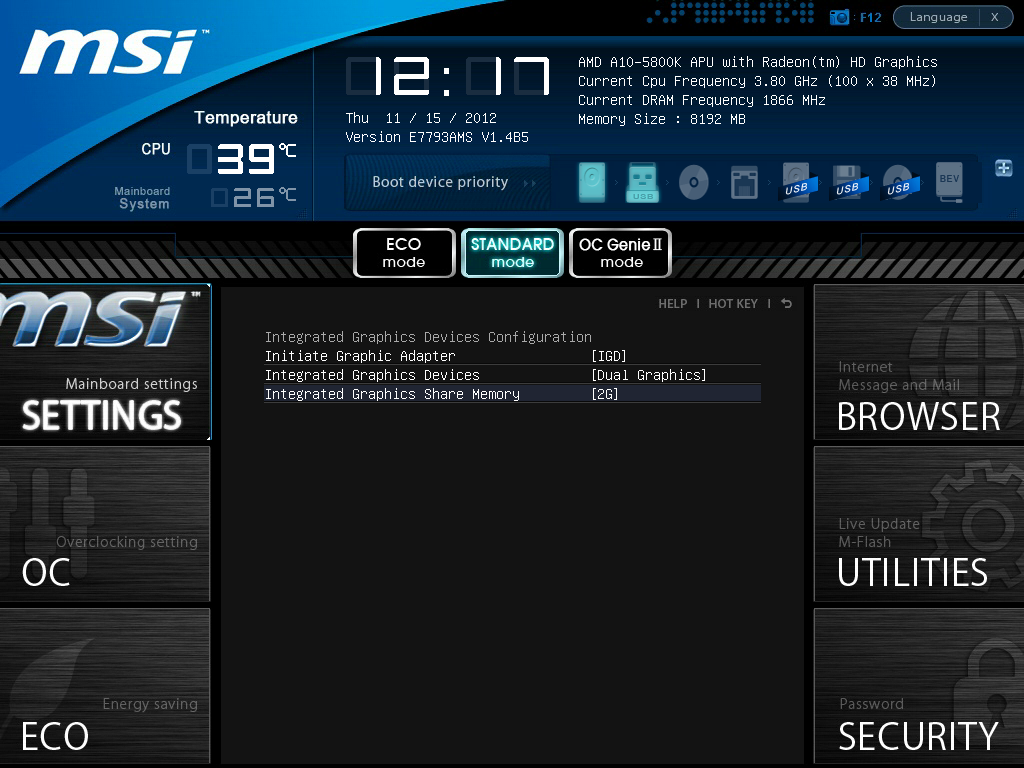Viewport: 1024px width, 768px height.
Task: Select the Integrated Graphics Devices row label
Action: pos(372,375)
